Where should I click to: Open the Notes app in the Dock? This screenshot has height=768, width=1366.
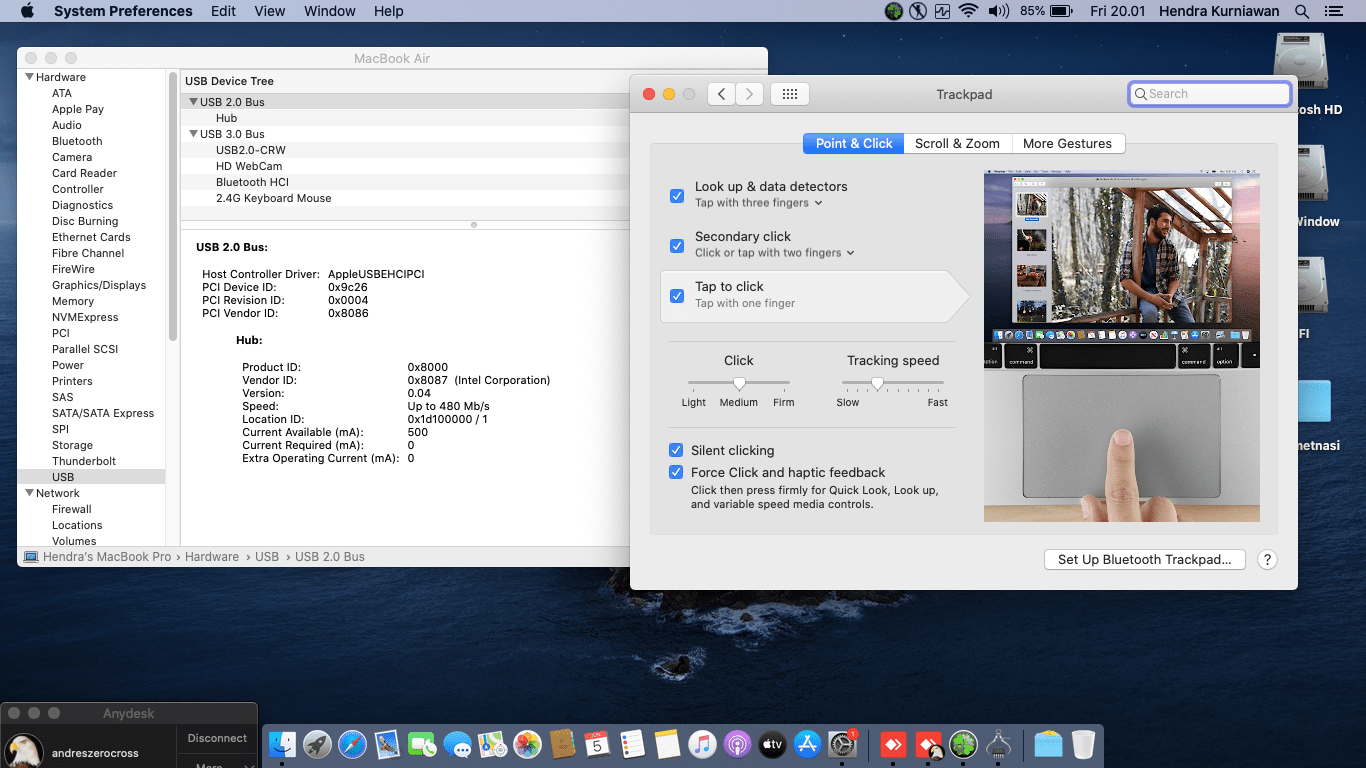(x=668, y=744)
